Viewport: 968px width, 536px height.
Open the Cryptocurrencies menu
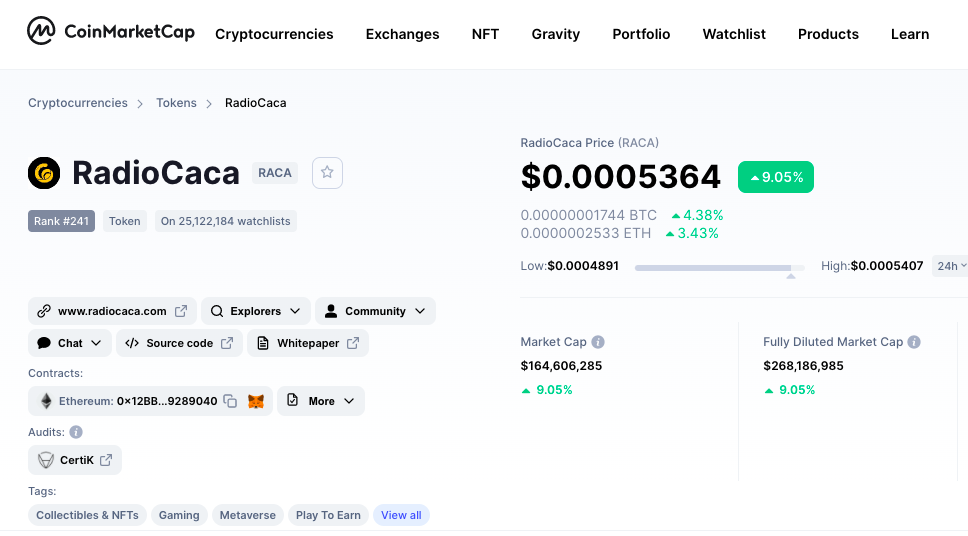coord(274,34)
